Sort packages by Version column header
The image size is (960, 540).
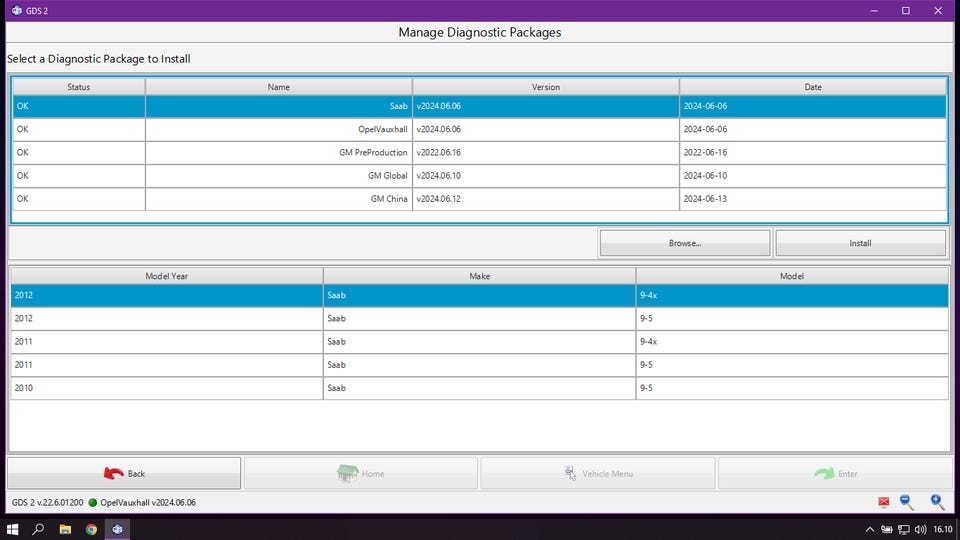pyautogui.click(x=546, y=87)
